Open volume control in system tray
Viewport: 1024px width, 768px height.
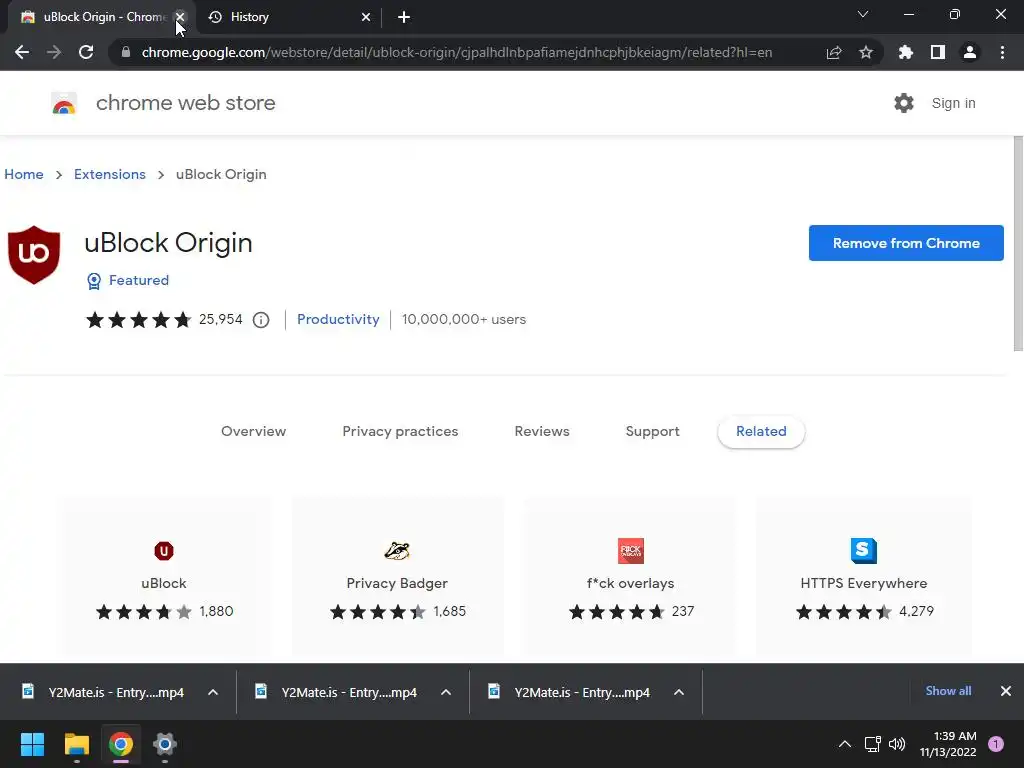[x=897, y=744]
